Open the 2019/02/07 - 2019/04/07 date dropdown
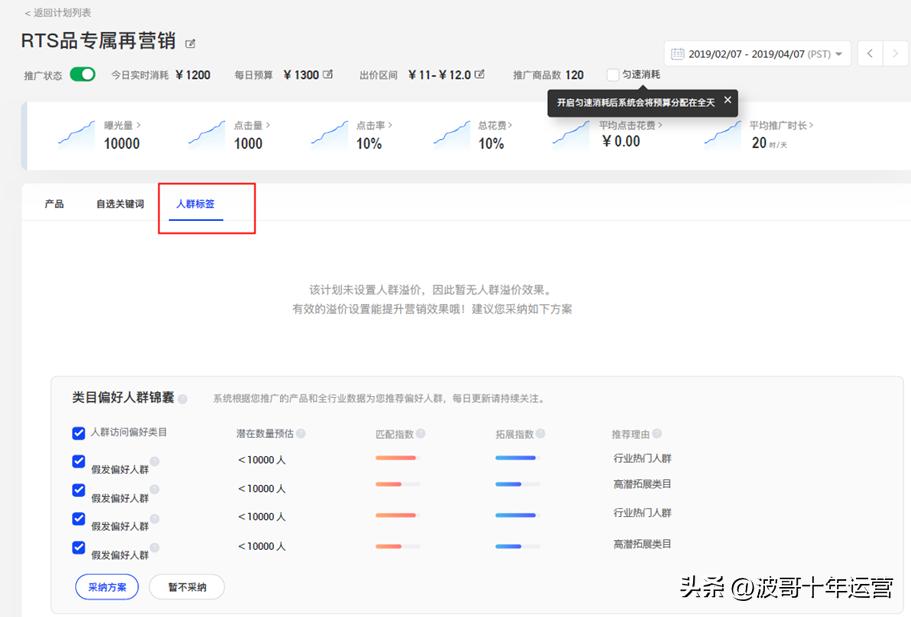 [756, 52]
